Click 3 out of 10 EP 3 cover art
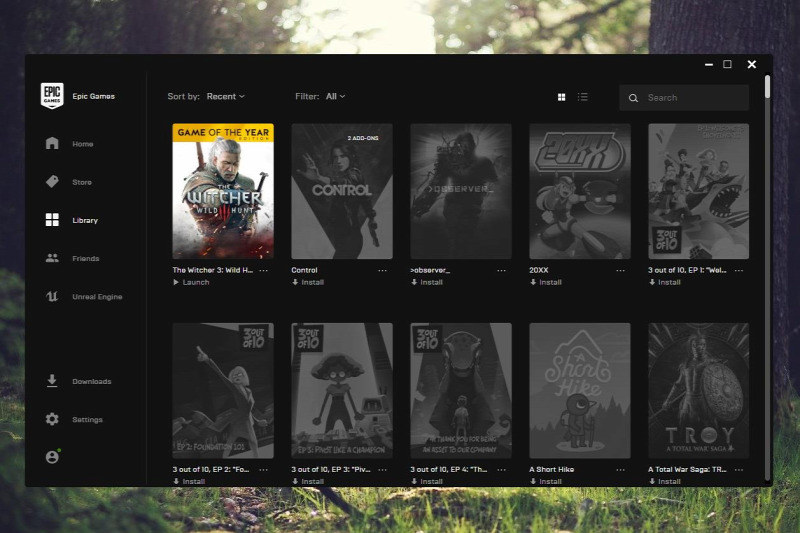 pyautogui.click(x=342, y=391)
